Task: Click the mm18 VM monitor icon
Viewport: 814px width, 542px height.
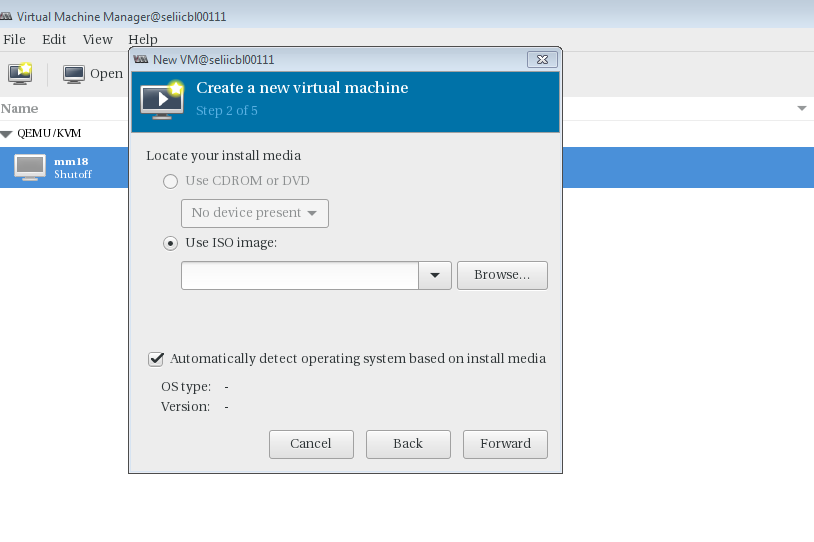Action: pyautogui.click(x=30, y=168)
